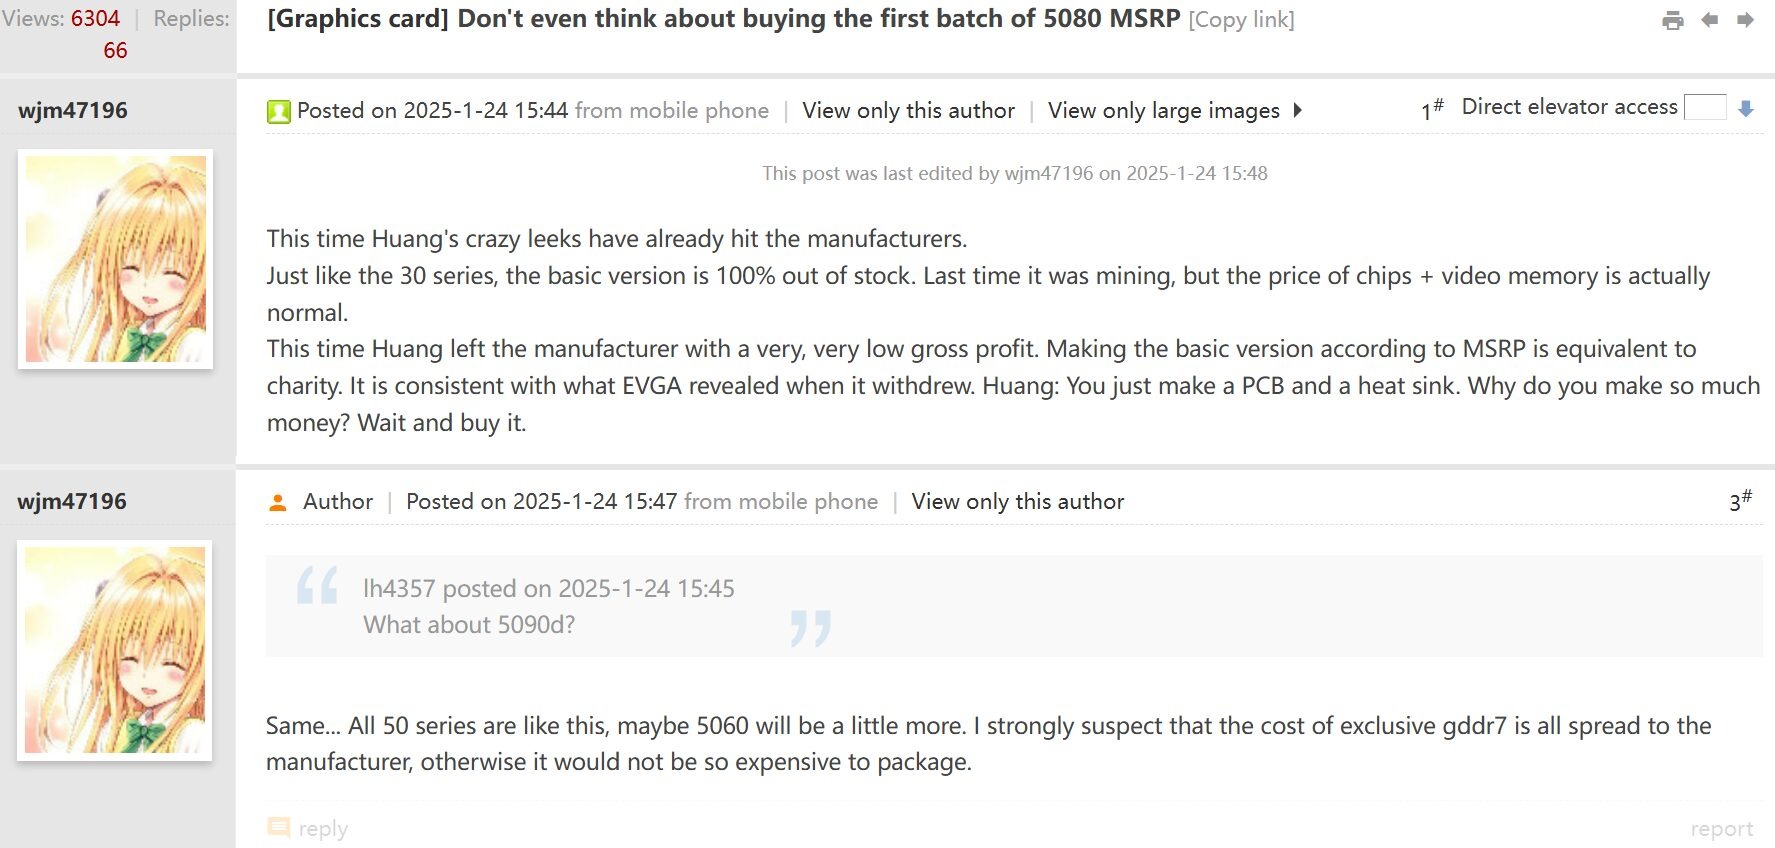Click the Direct elevator access input box
This screenshot has height=848, width=1775.
tap(1705, 107)
